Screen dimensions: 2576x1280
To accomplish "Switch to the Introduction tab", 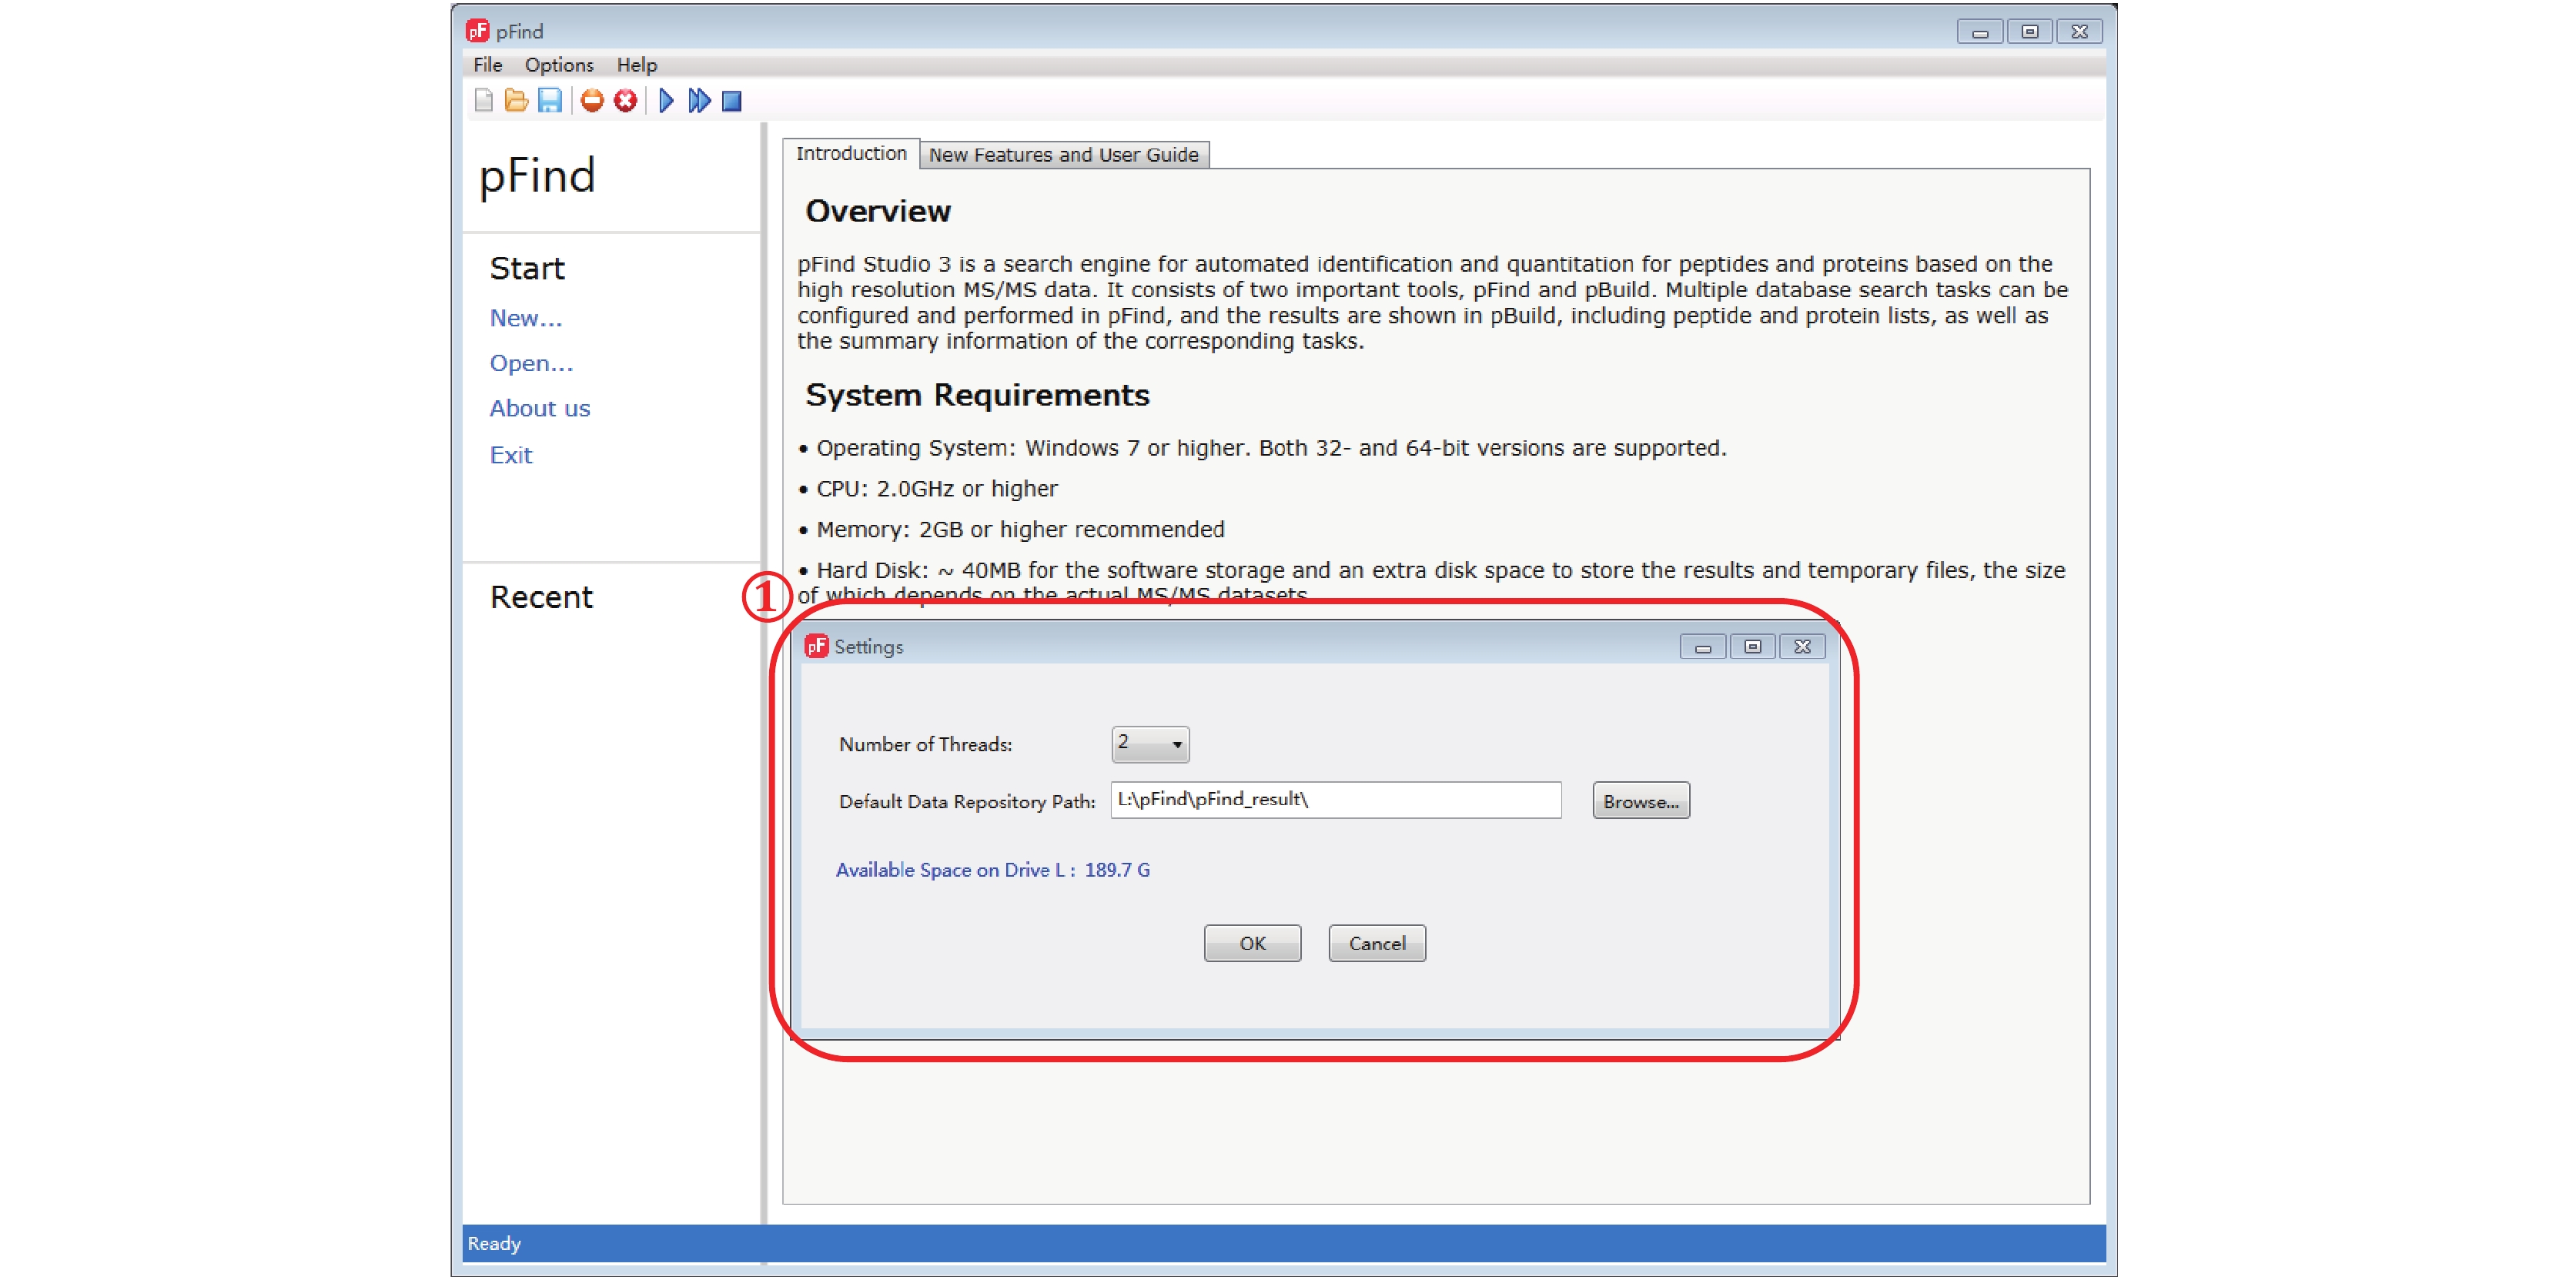I will point(851,154).
